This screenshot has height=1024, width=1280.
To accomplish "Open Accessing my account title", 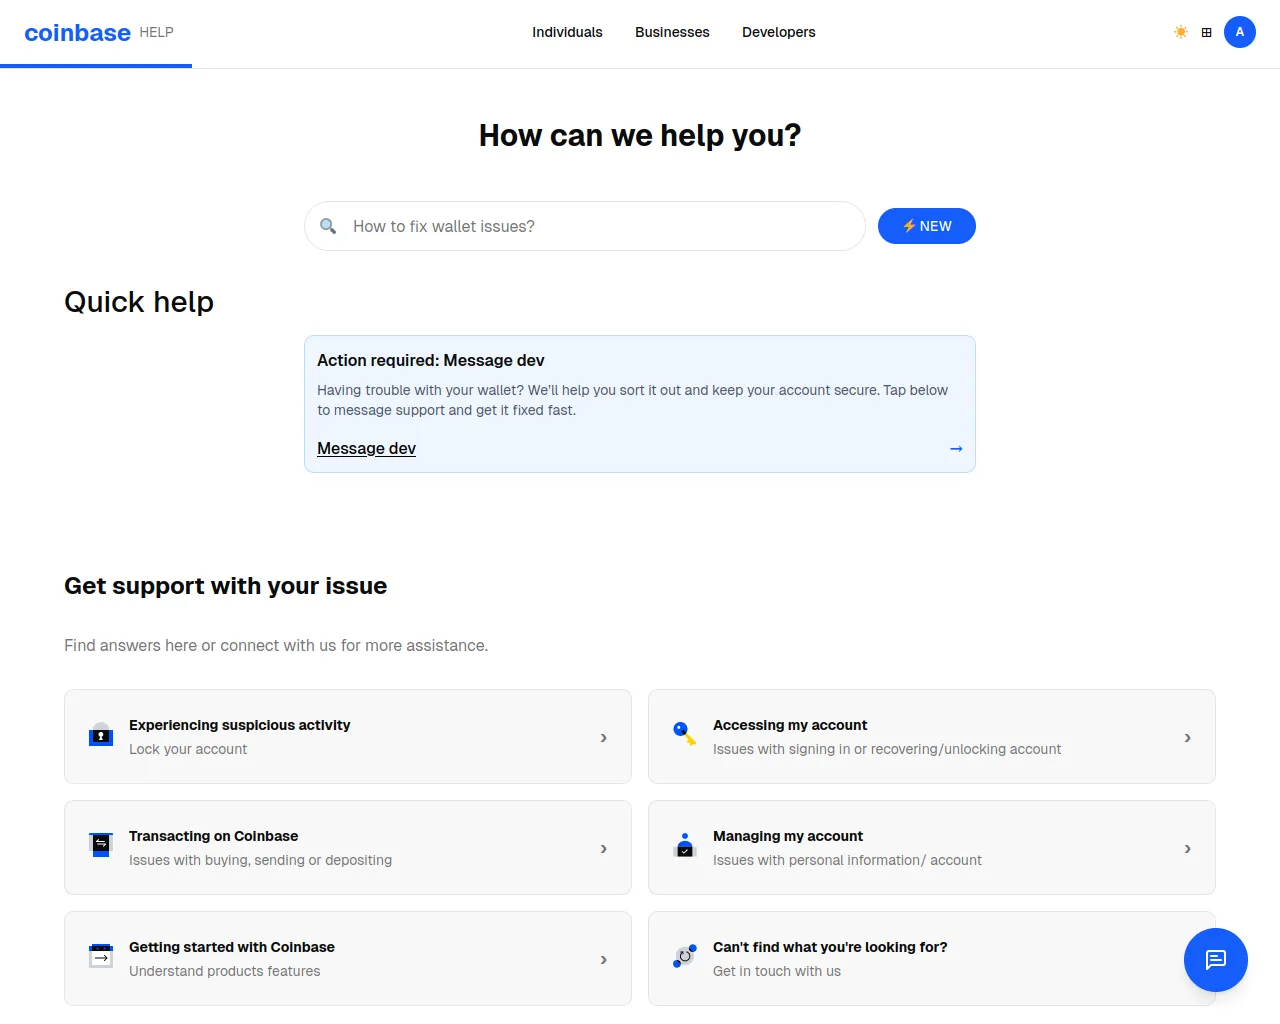I will 790,725.
